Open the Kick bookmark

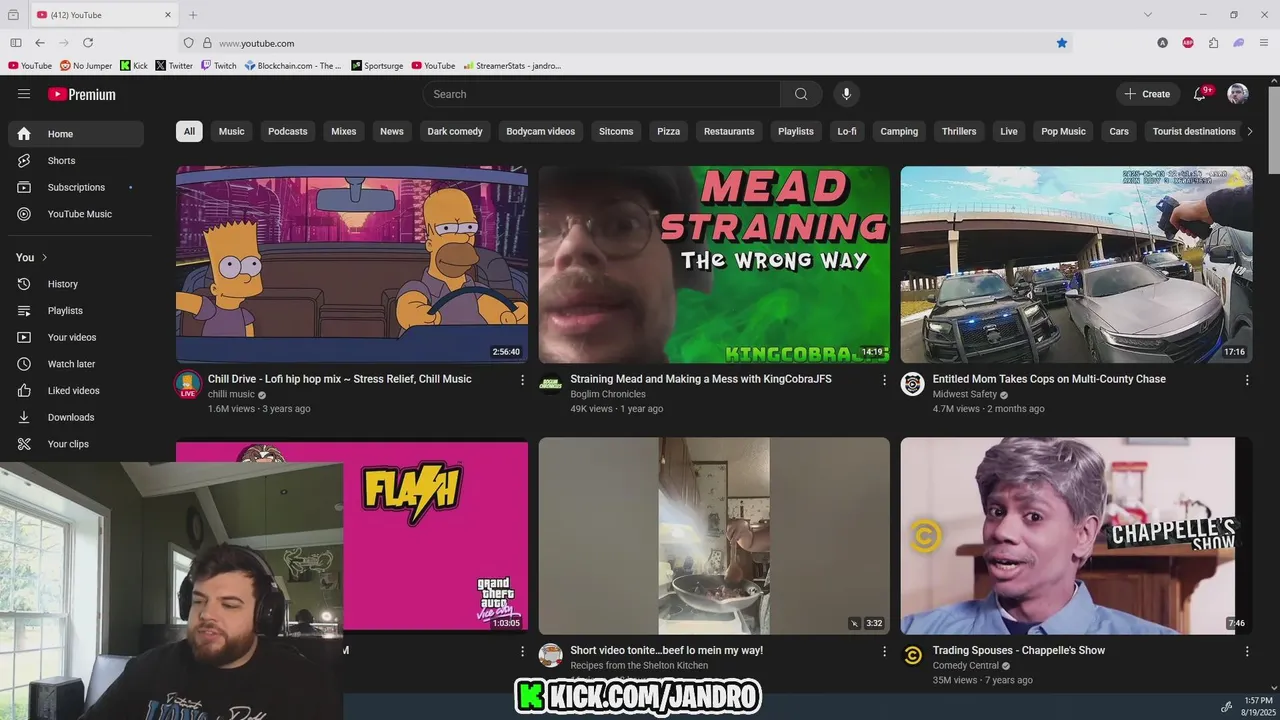pos(134,66)
